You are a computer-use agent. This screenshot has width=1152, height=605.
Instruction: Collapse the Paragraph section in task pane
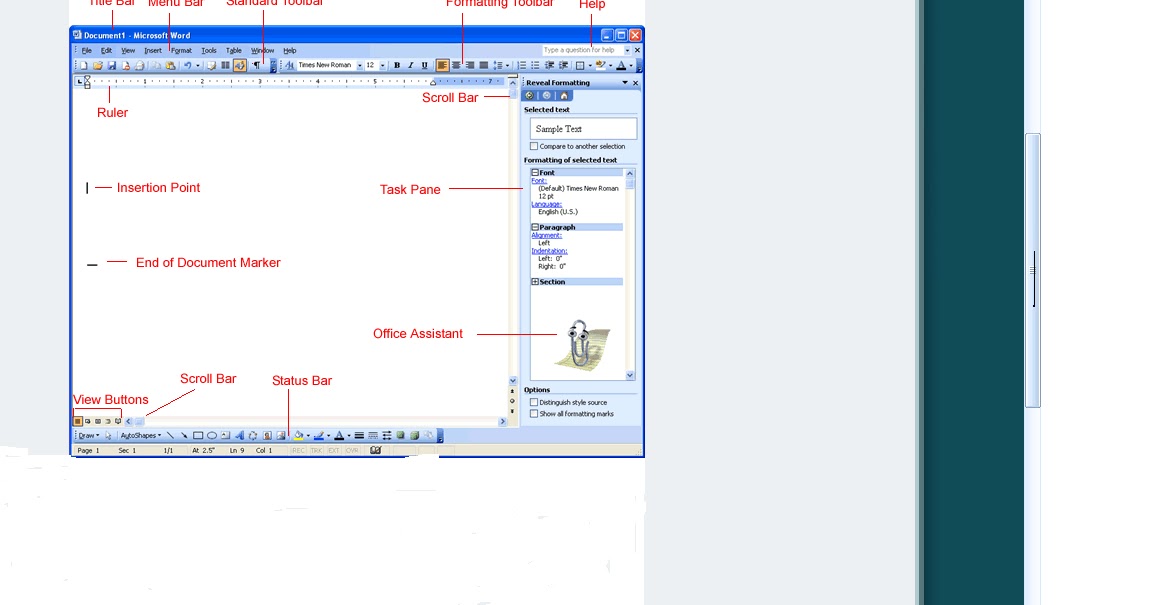(x=535, y=227)
